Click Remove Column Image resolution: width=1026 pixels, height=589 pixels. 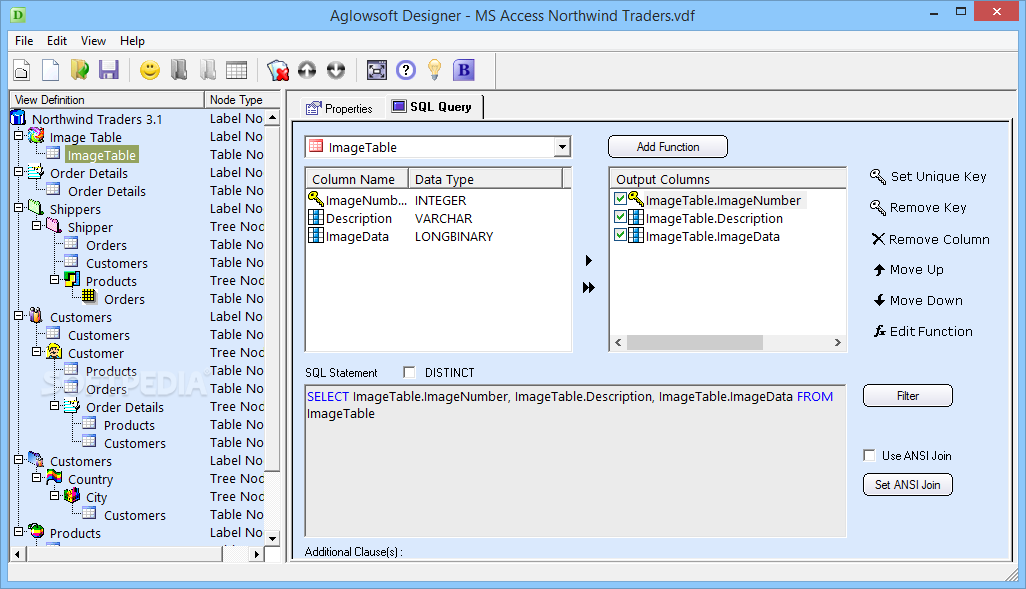[x=930, y=240]
